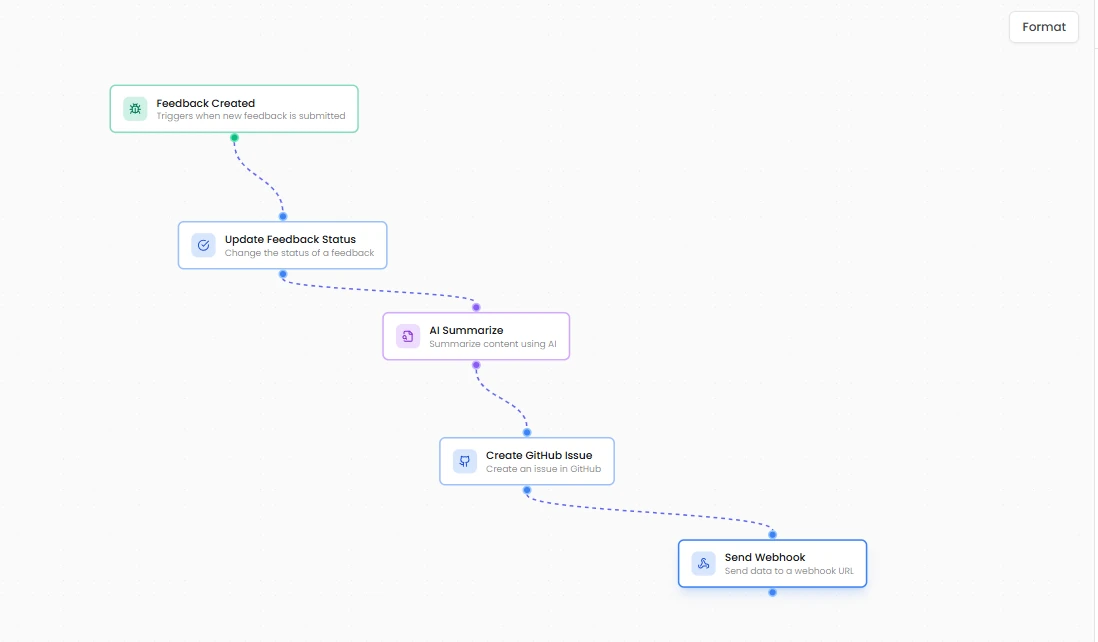Click 'Send data to a webhook URL' text
Viewport: 1098px width, 642px height.
(789, 571)
